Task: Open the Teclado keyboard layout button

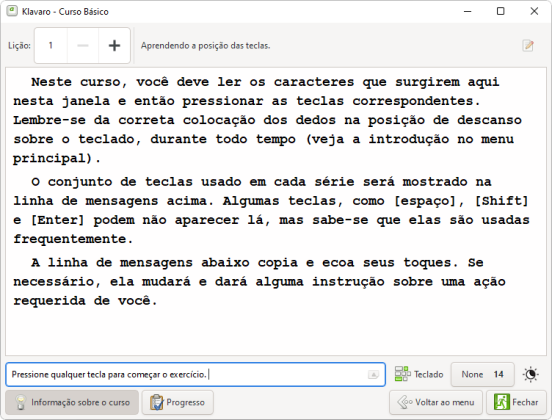Action: click(x=419, y=374)
